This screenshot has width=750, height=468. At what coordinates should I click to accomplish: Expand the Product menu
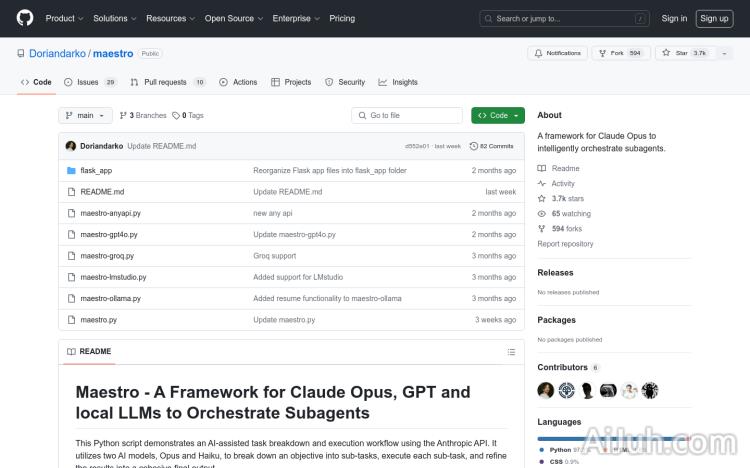pos(64,18)
